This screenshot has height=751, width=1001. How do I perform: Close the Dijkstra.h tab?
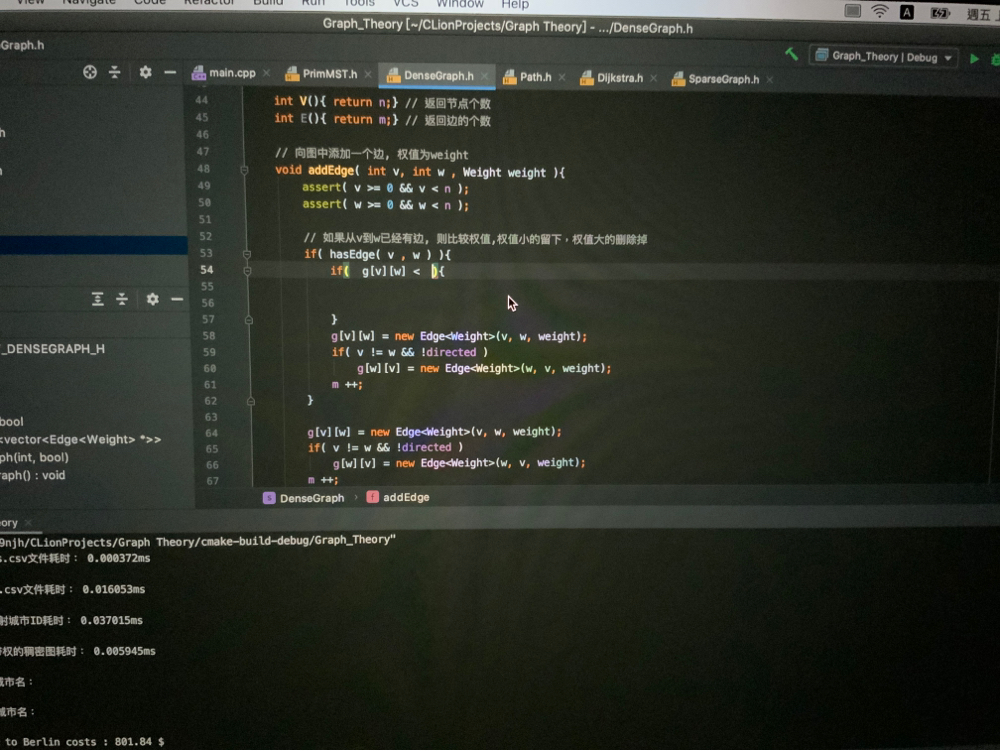654,79
